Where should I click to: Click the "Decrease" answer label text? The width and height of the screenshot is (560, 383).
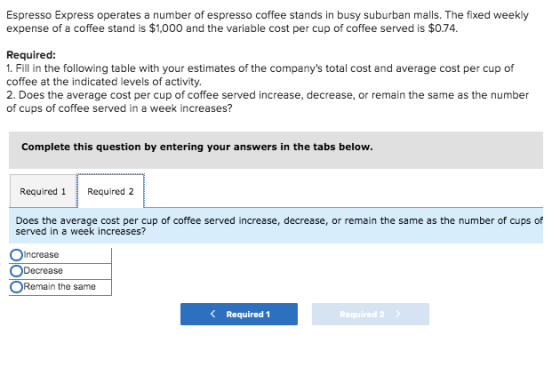coord(43,271)
